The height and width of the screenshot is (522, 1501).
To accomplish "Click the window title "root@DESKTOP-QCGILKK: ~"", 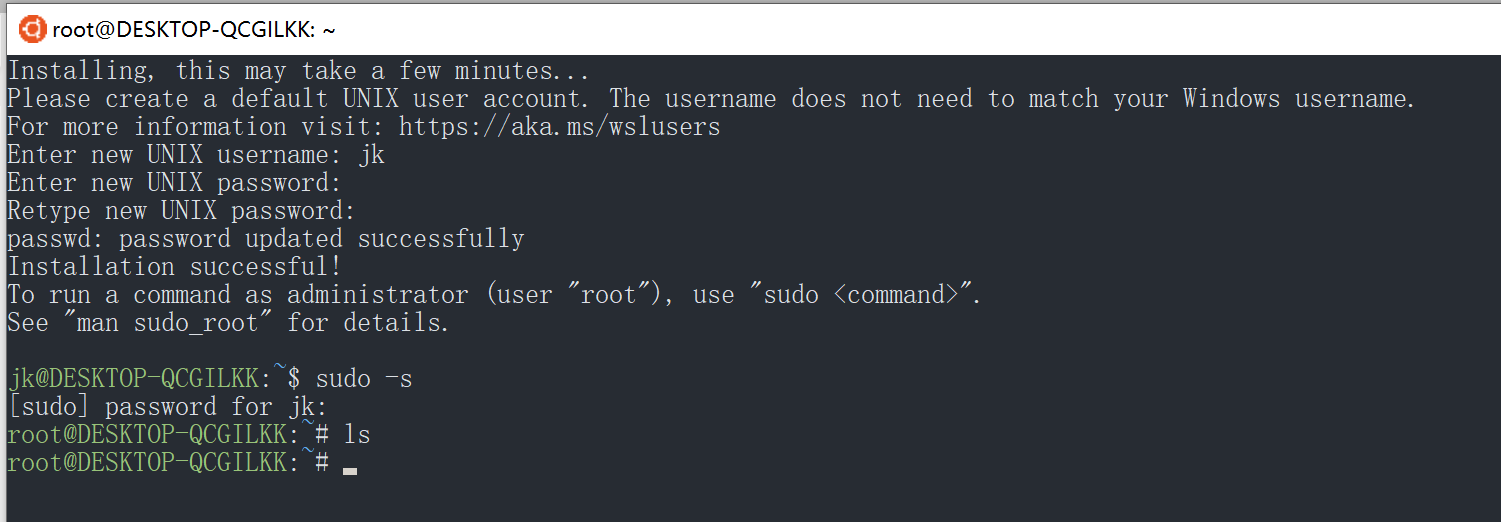I will pos(193,30).
